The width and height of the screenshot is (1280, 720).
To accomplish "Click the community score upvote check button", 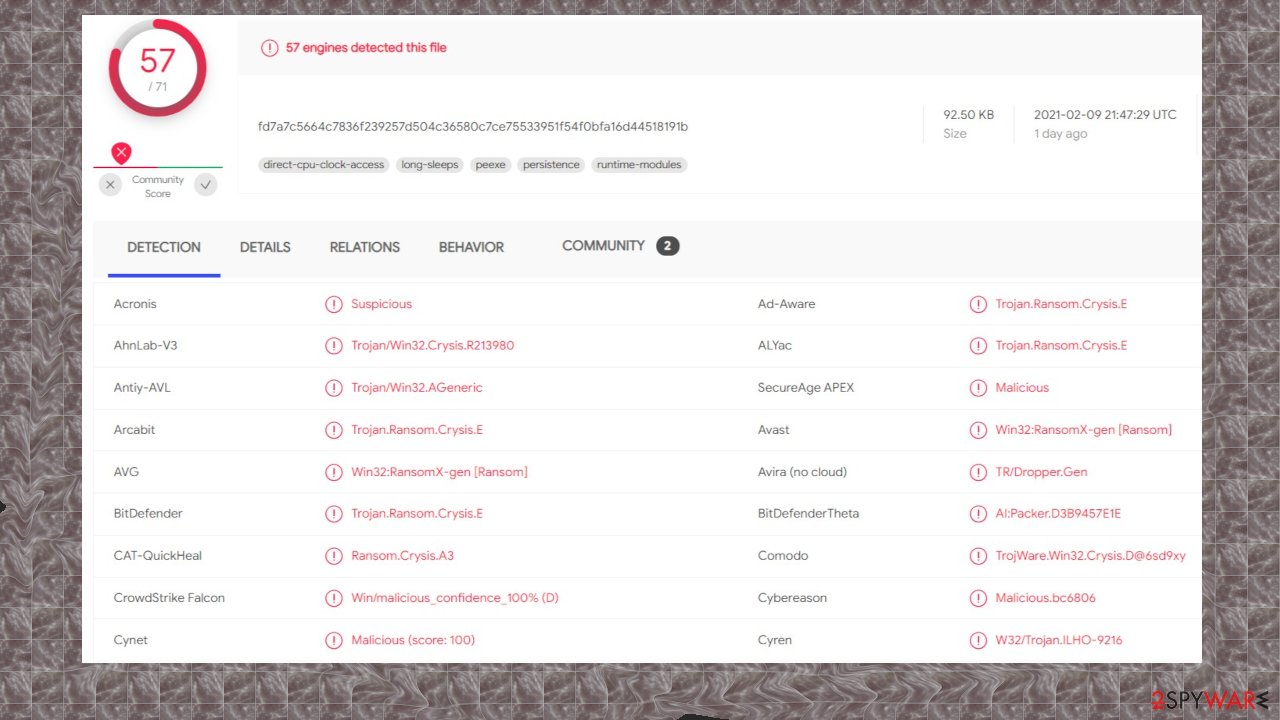I will point(206,185).
